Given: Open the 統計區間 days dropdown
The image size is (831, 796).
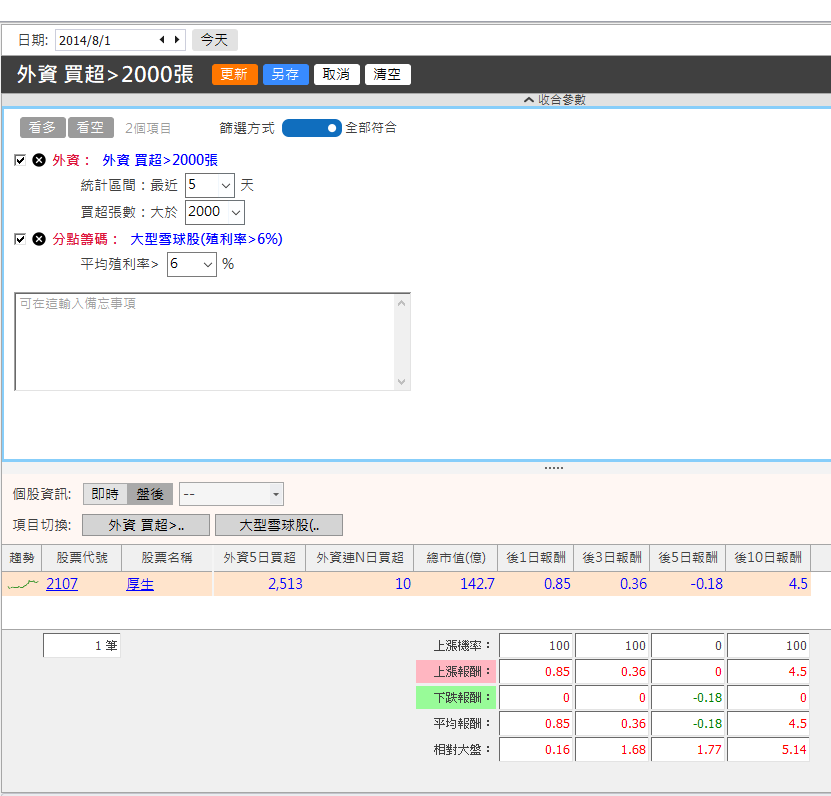Looking at the screenshot, I should pos(210,185).
